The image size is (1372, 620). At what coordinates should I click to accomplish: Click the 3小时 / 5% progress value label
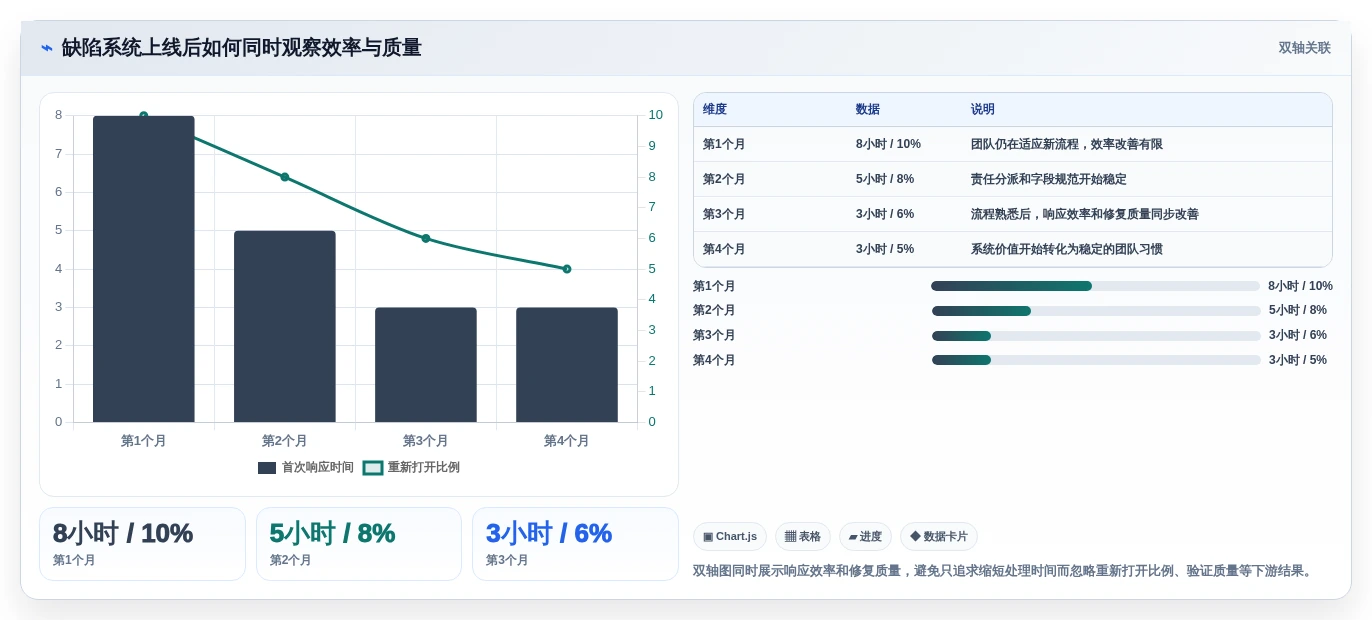pos(1298,360)
